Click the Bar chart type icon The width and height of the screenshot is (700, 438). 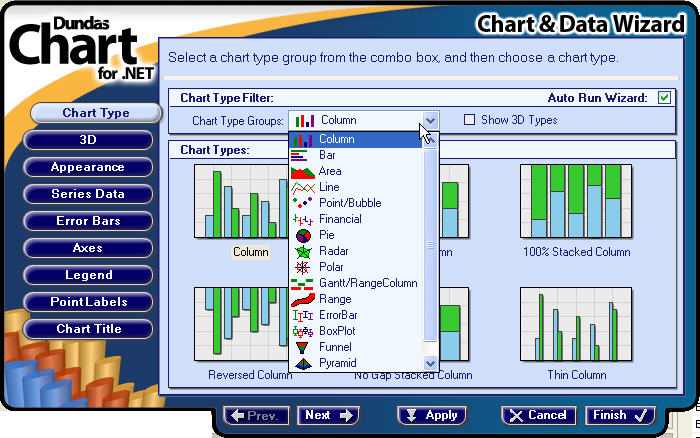(x=300, y=156)
